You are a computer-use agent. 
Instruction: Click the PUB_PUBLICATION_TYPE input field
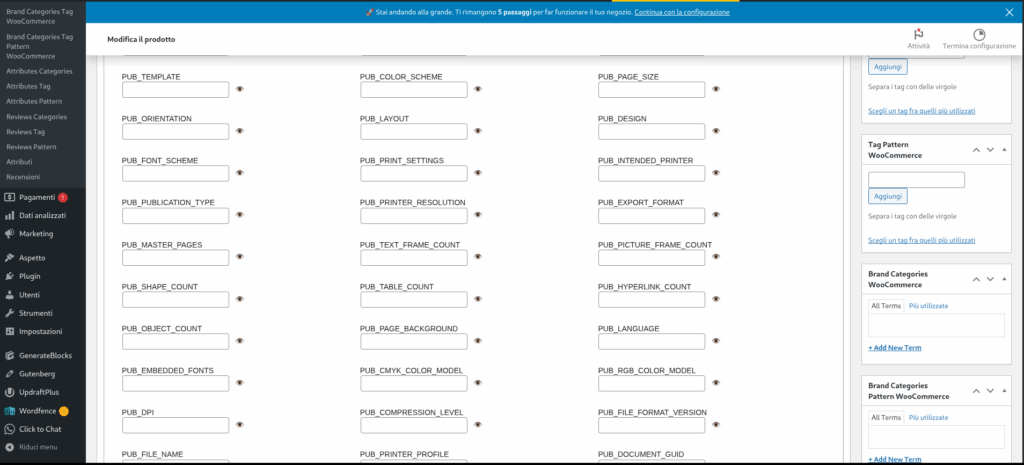click(x=176, y=216)
